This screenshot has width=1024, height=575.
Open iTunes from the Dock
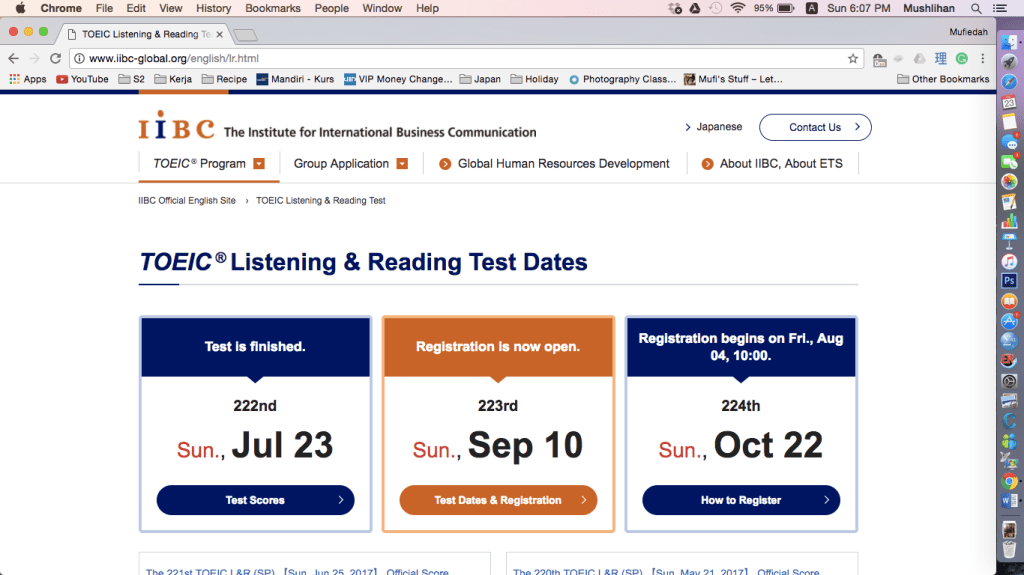coord(1009,261)
